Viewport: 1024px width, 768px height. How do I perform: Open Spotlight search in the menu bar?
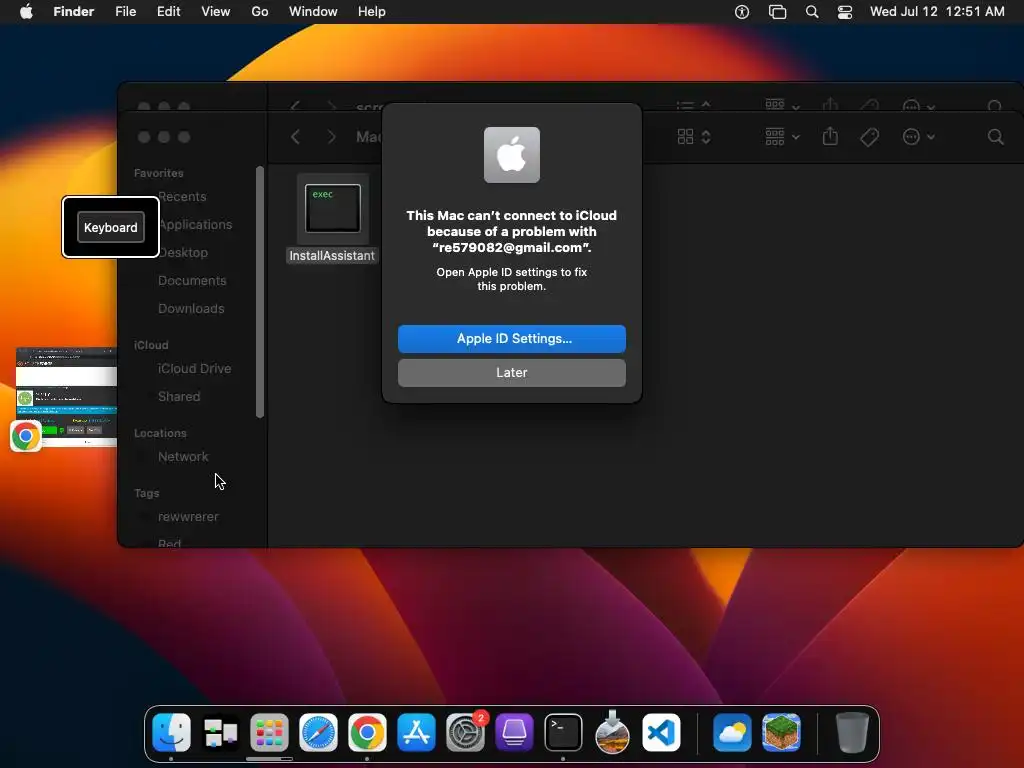812,12
